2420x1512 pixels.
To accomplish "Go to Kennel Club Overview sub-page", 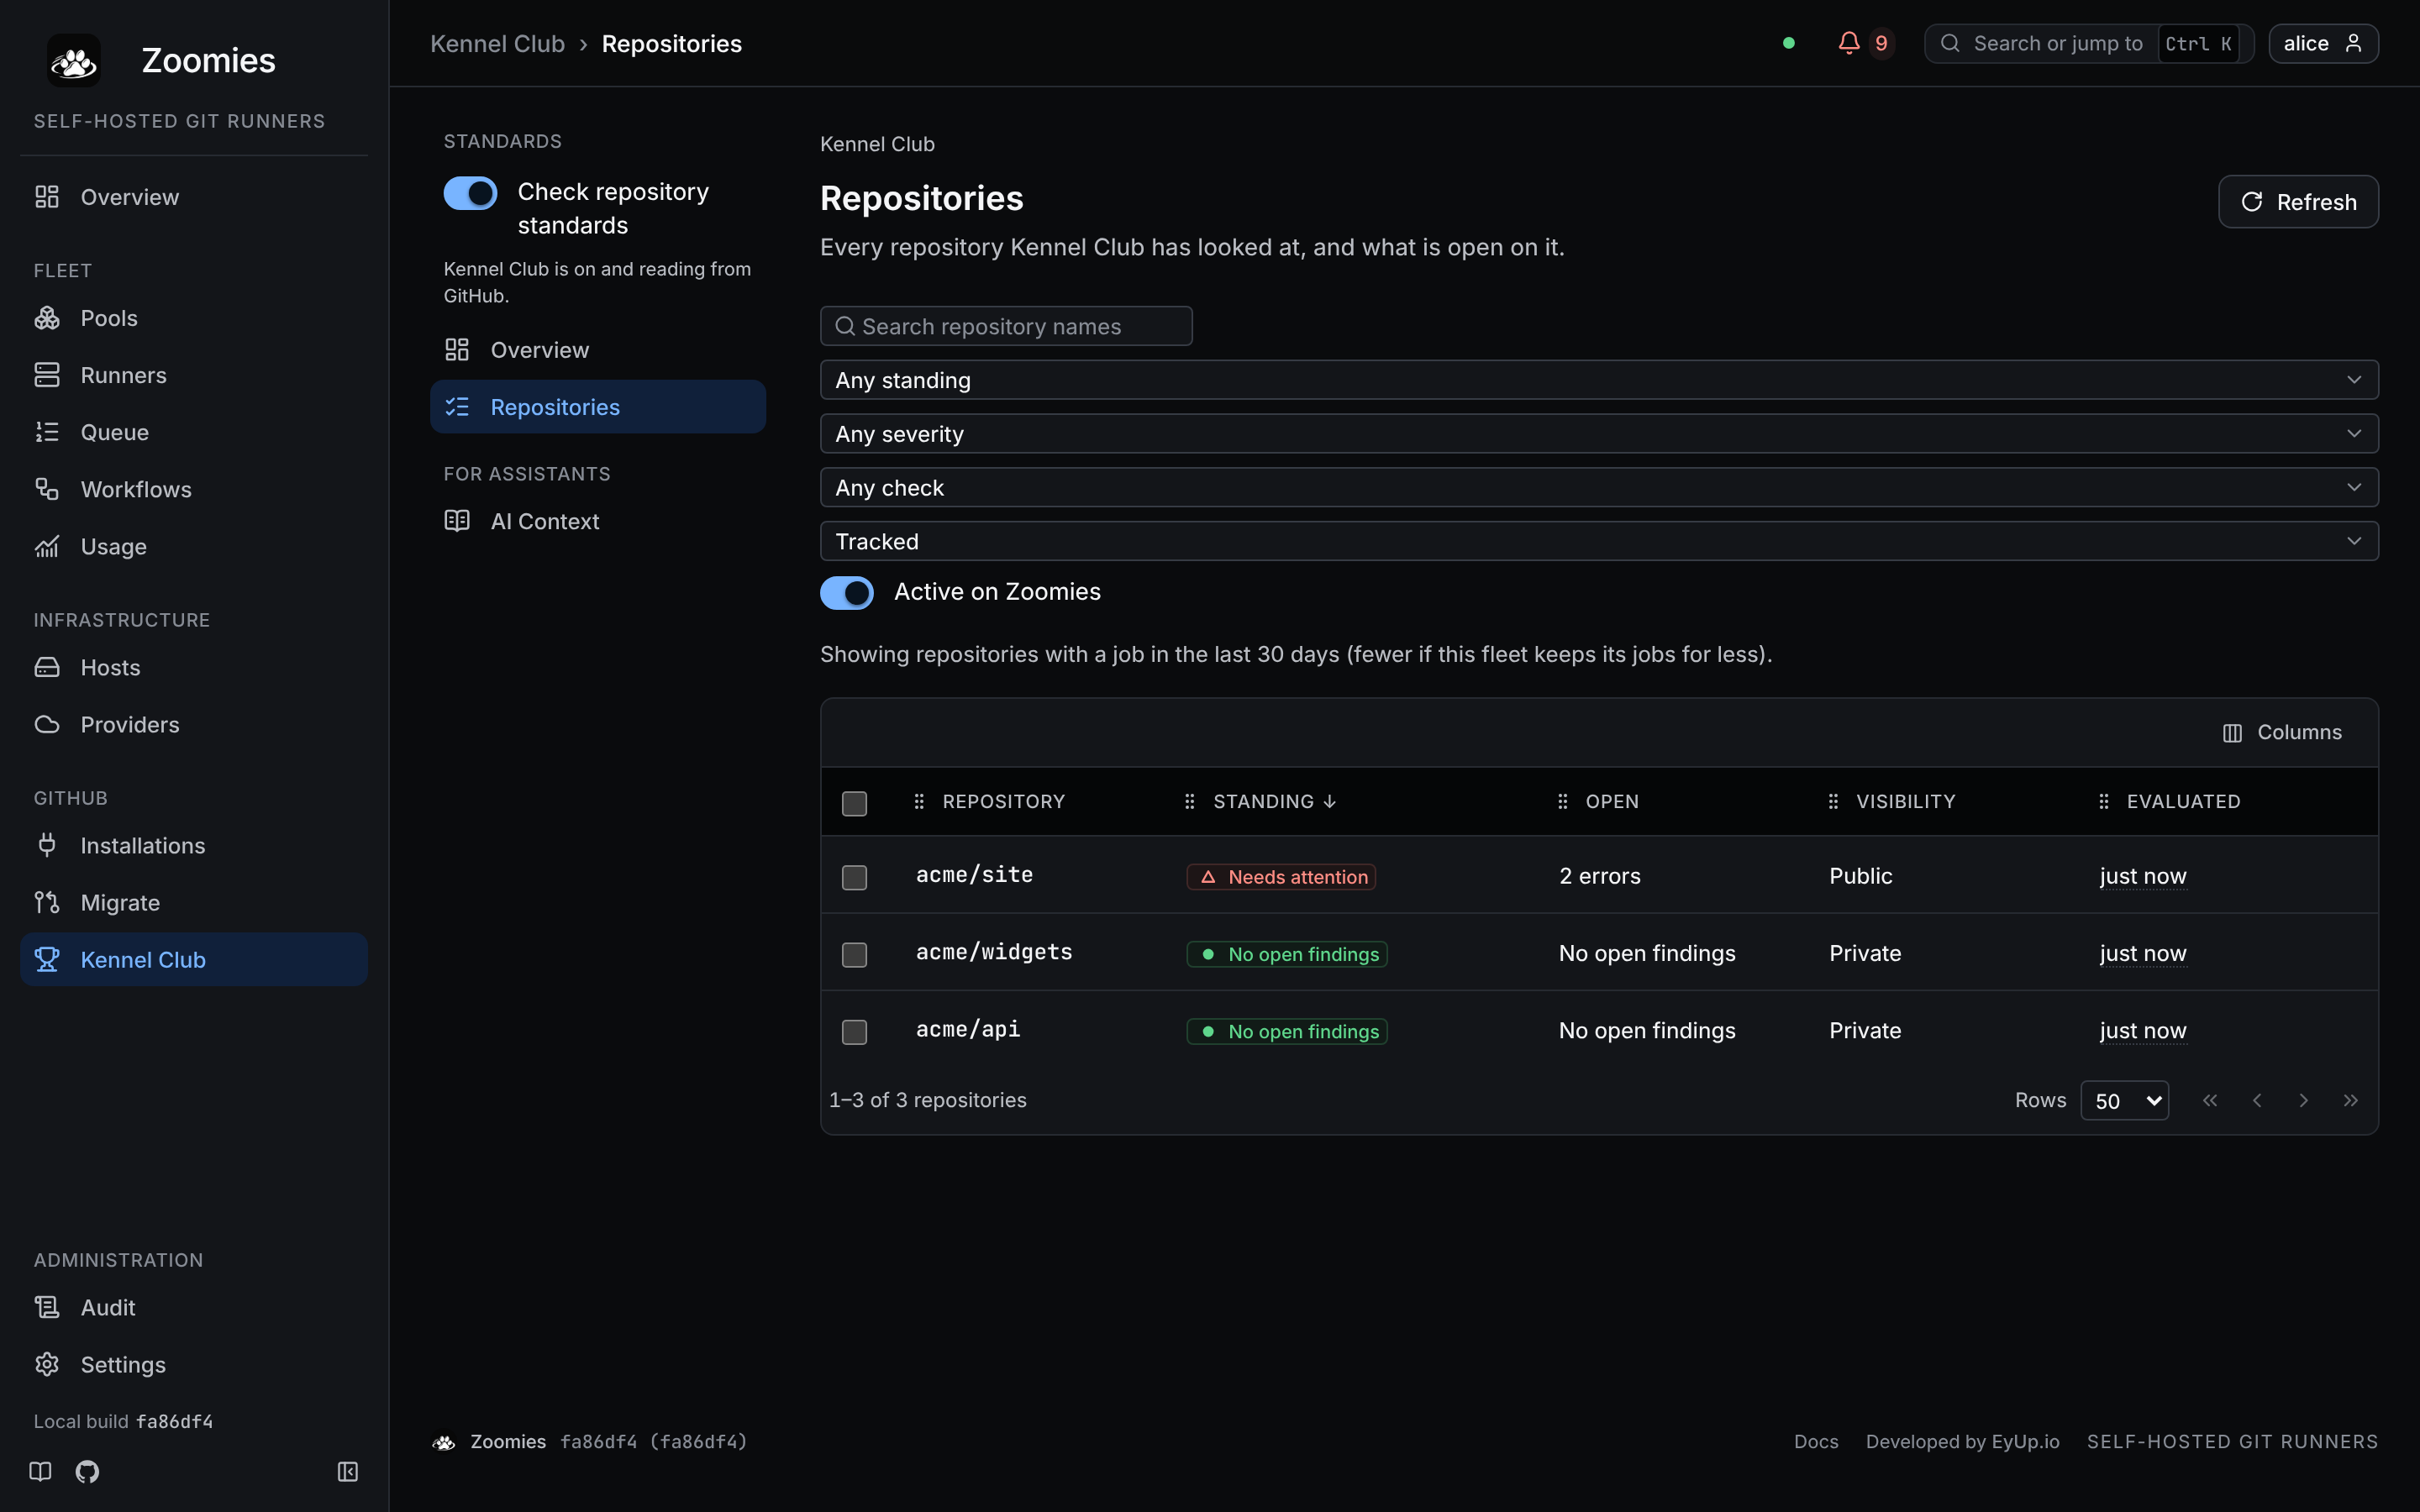I will click(x=598, y=350).
